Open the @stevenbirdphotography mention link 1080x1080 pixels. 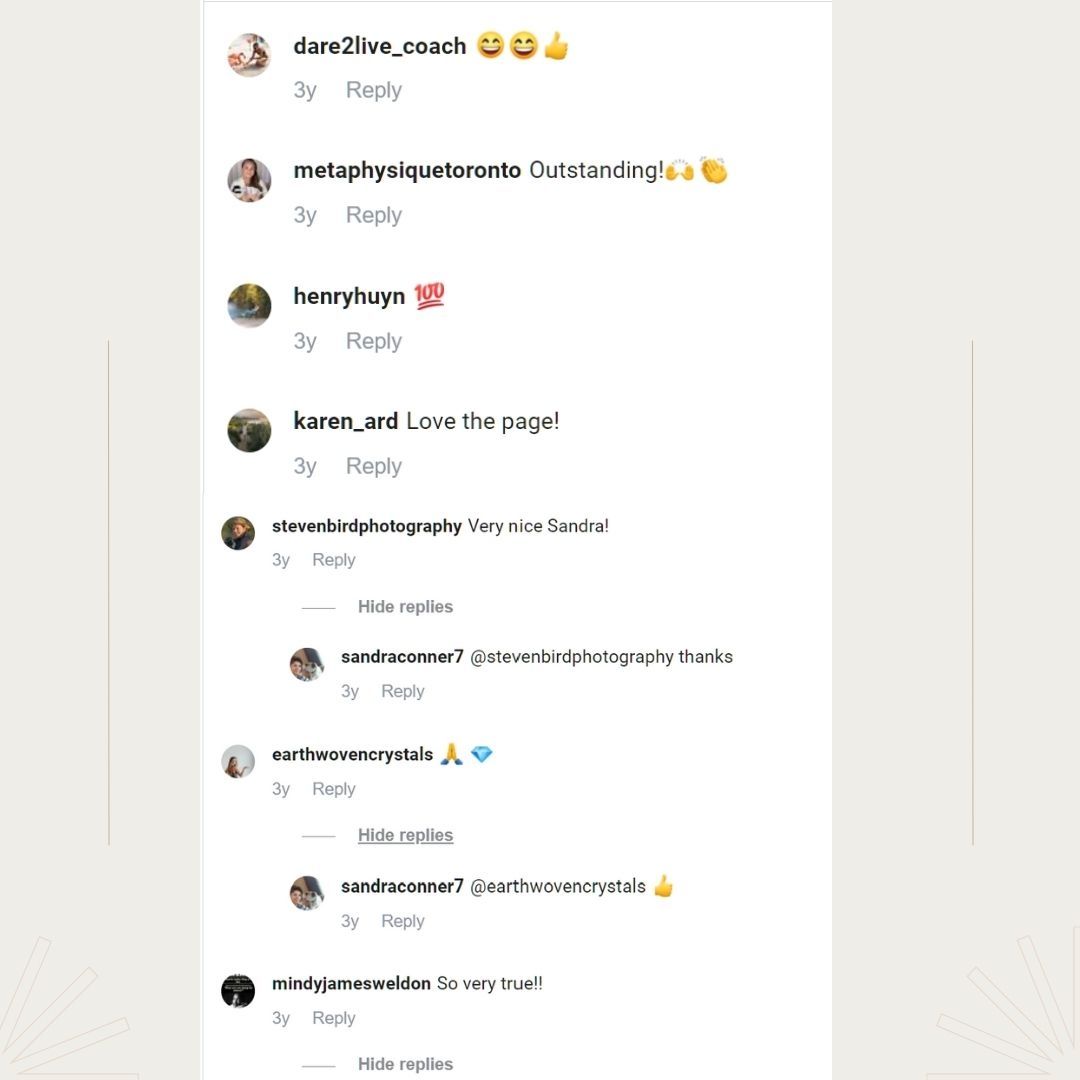tap(571, 657)
